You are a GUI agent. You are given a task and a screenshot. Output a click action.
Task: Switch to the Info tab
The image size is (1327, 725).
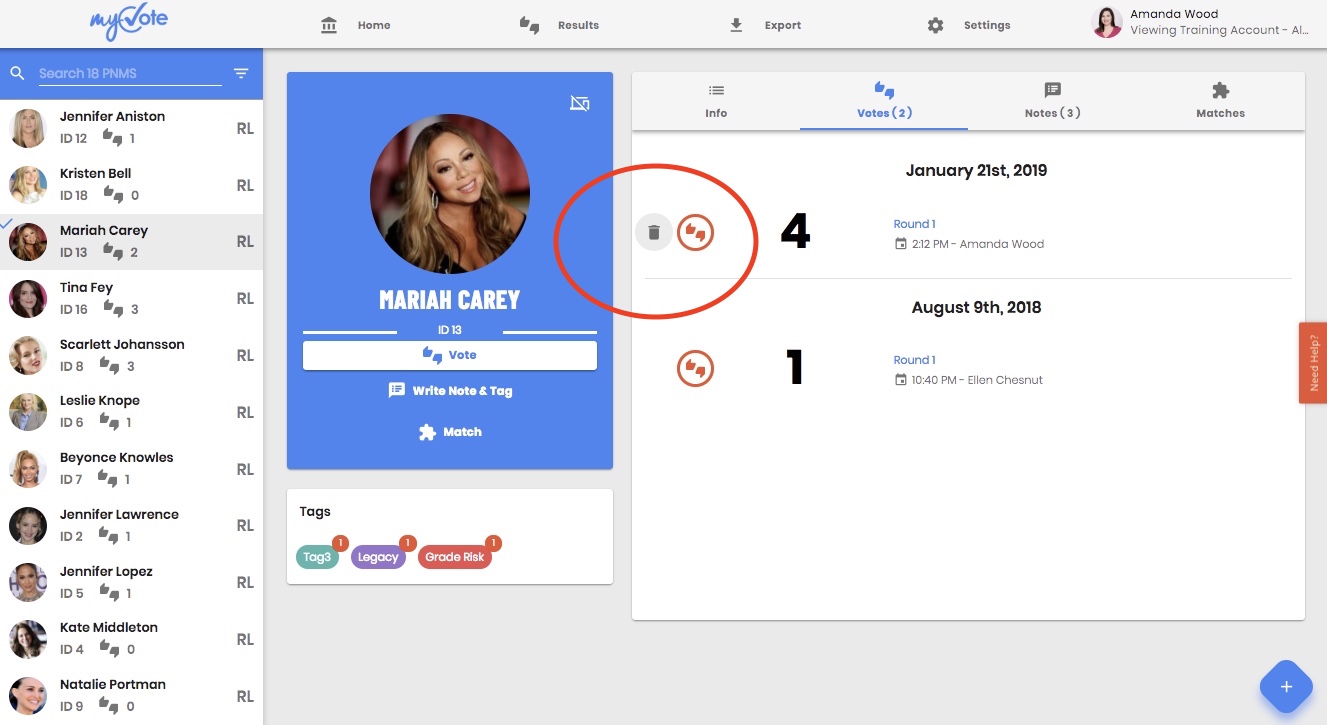click(716, 101)
